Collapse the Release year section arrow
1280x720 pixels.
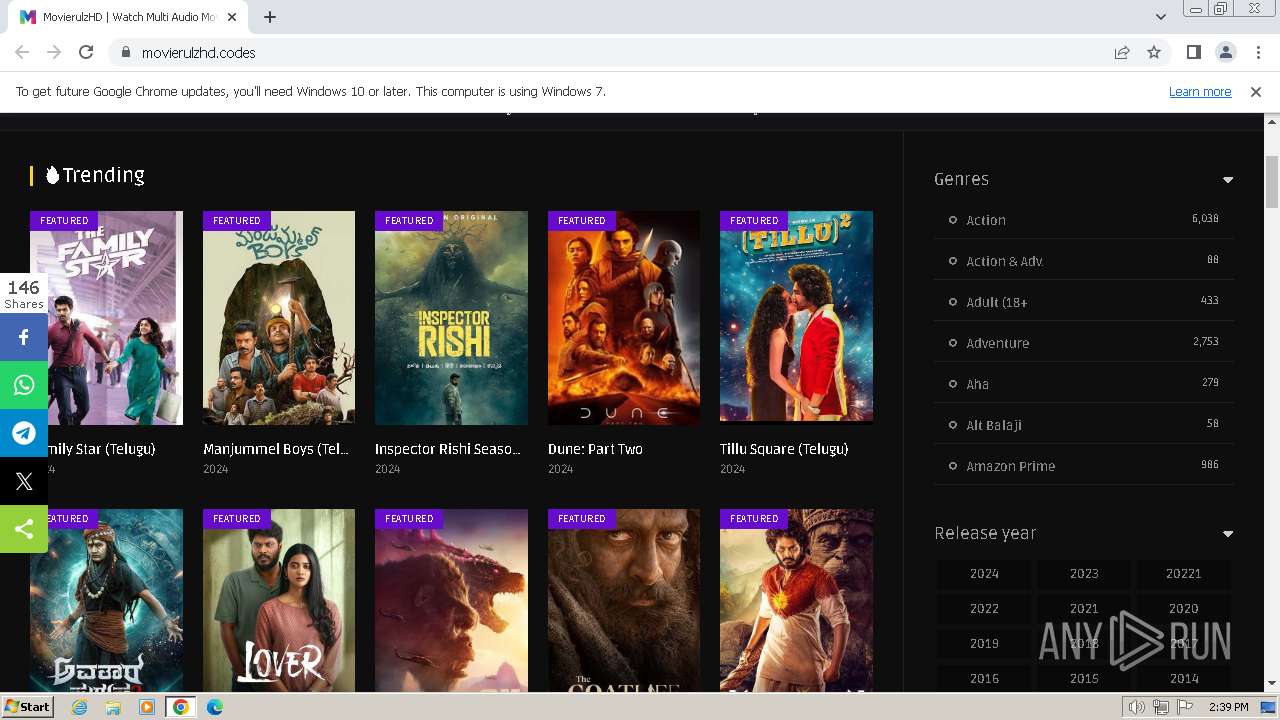point(1228,534)
